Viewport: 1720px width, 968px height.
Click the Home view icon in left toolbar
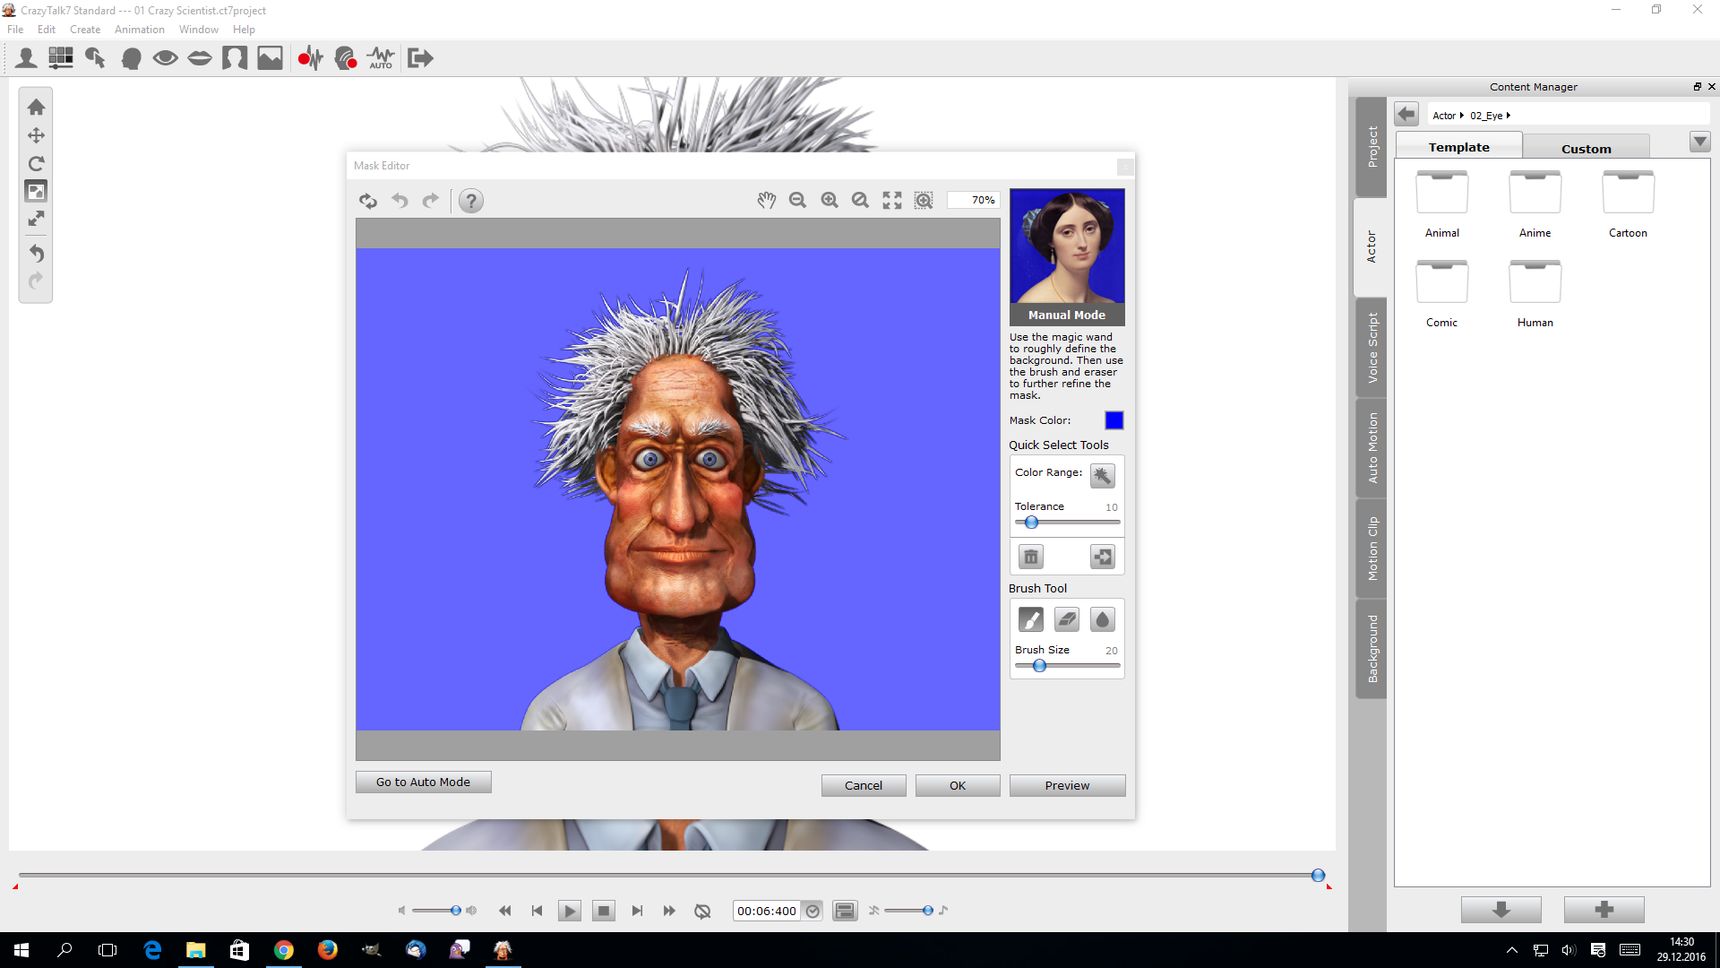pyautogui.click(x=36, y=107)
